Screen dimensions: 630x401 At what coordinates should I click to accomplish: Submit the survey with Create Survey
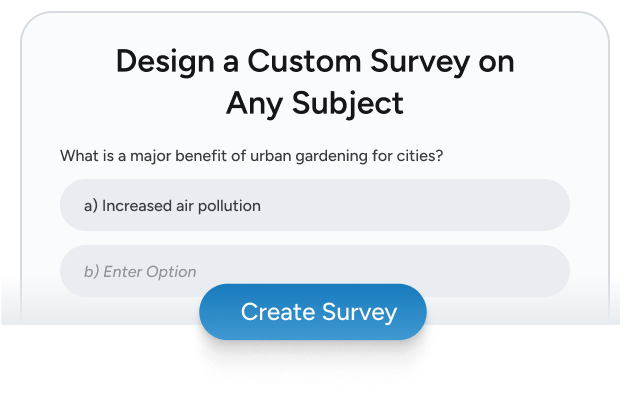point(313,312)
